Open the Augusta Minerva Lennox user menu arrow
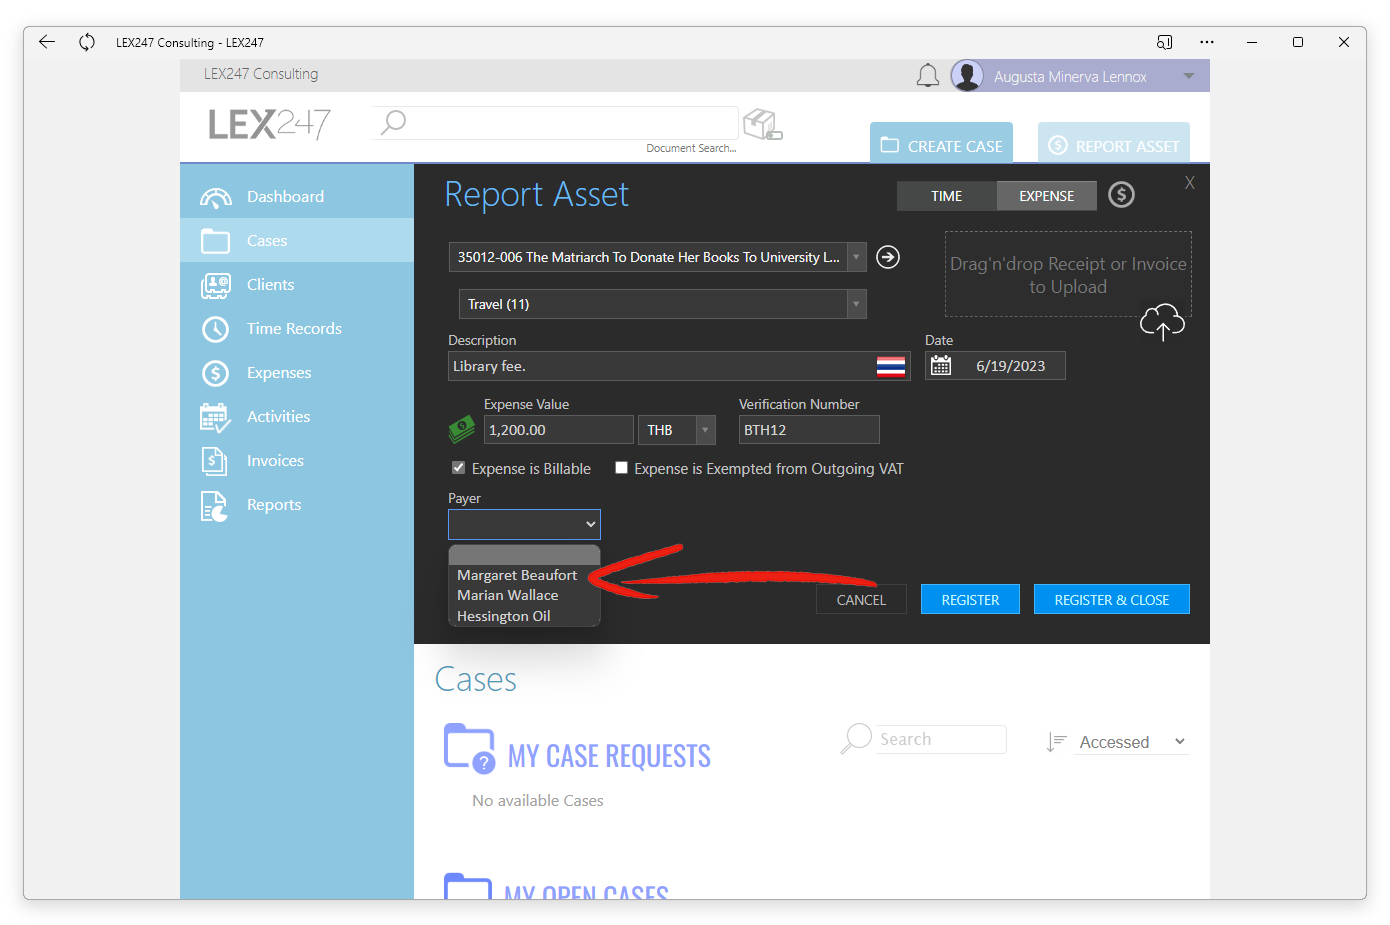1390x925 pixels. 1189,77
